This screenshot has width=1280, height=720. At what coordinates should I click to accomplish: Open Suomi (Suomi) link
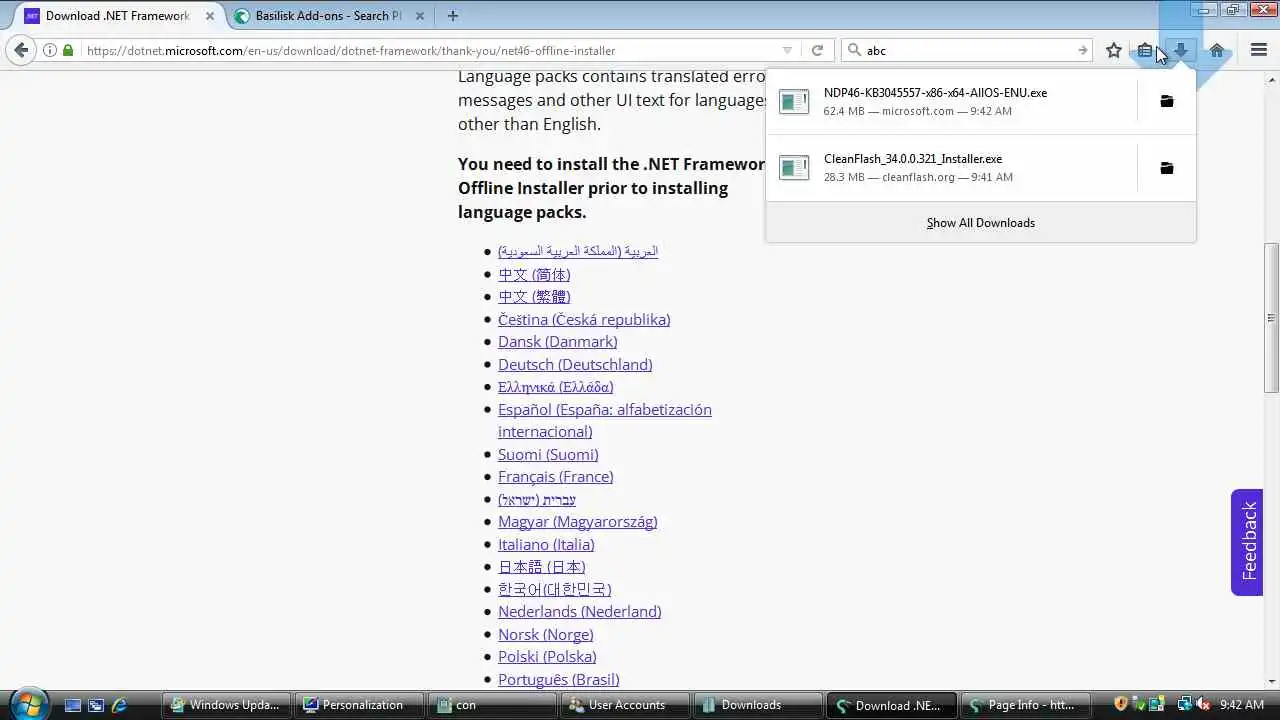(548, 454)
